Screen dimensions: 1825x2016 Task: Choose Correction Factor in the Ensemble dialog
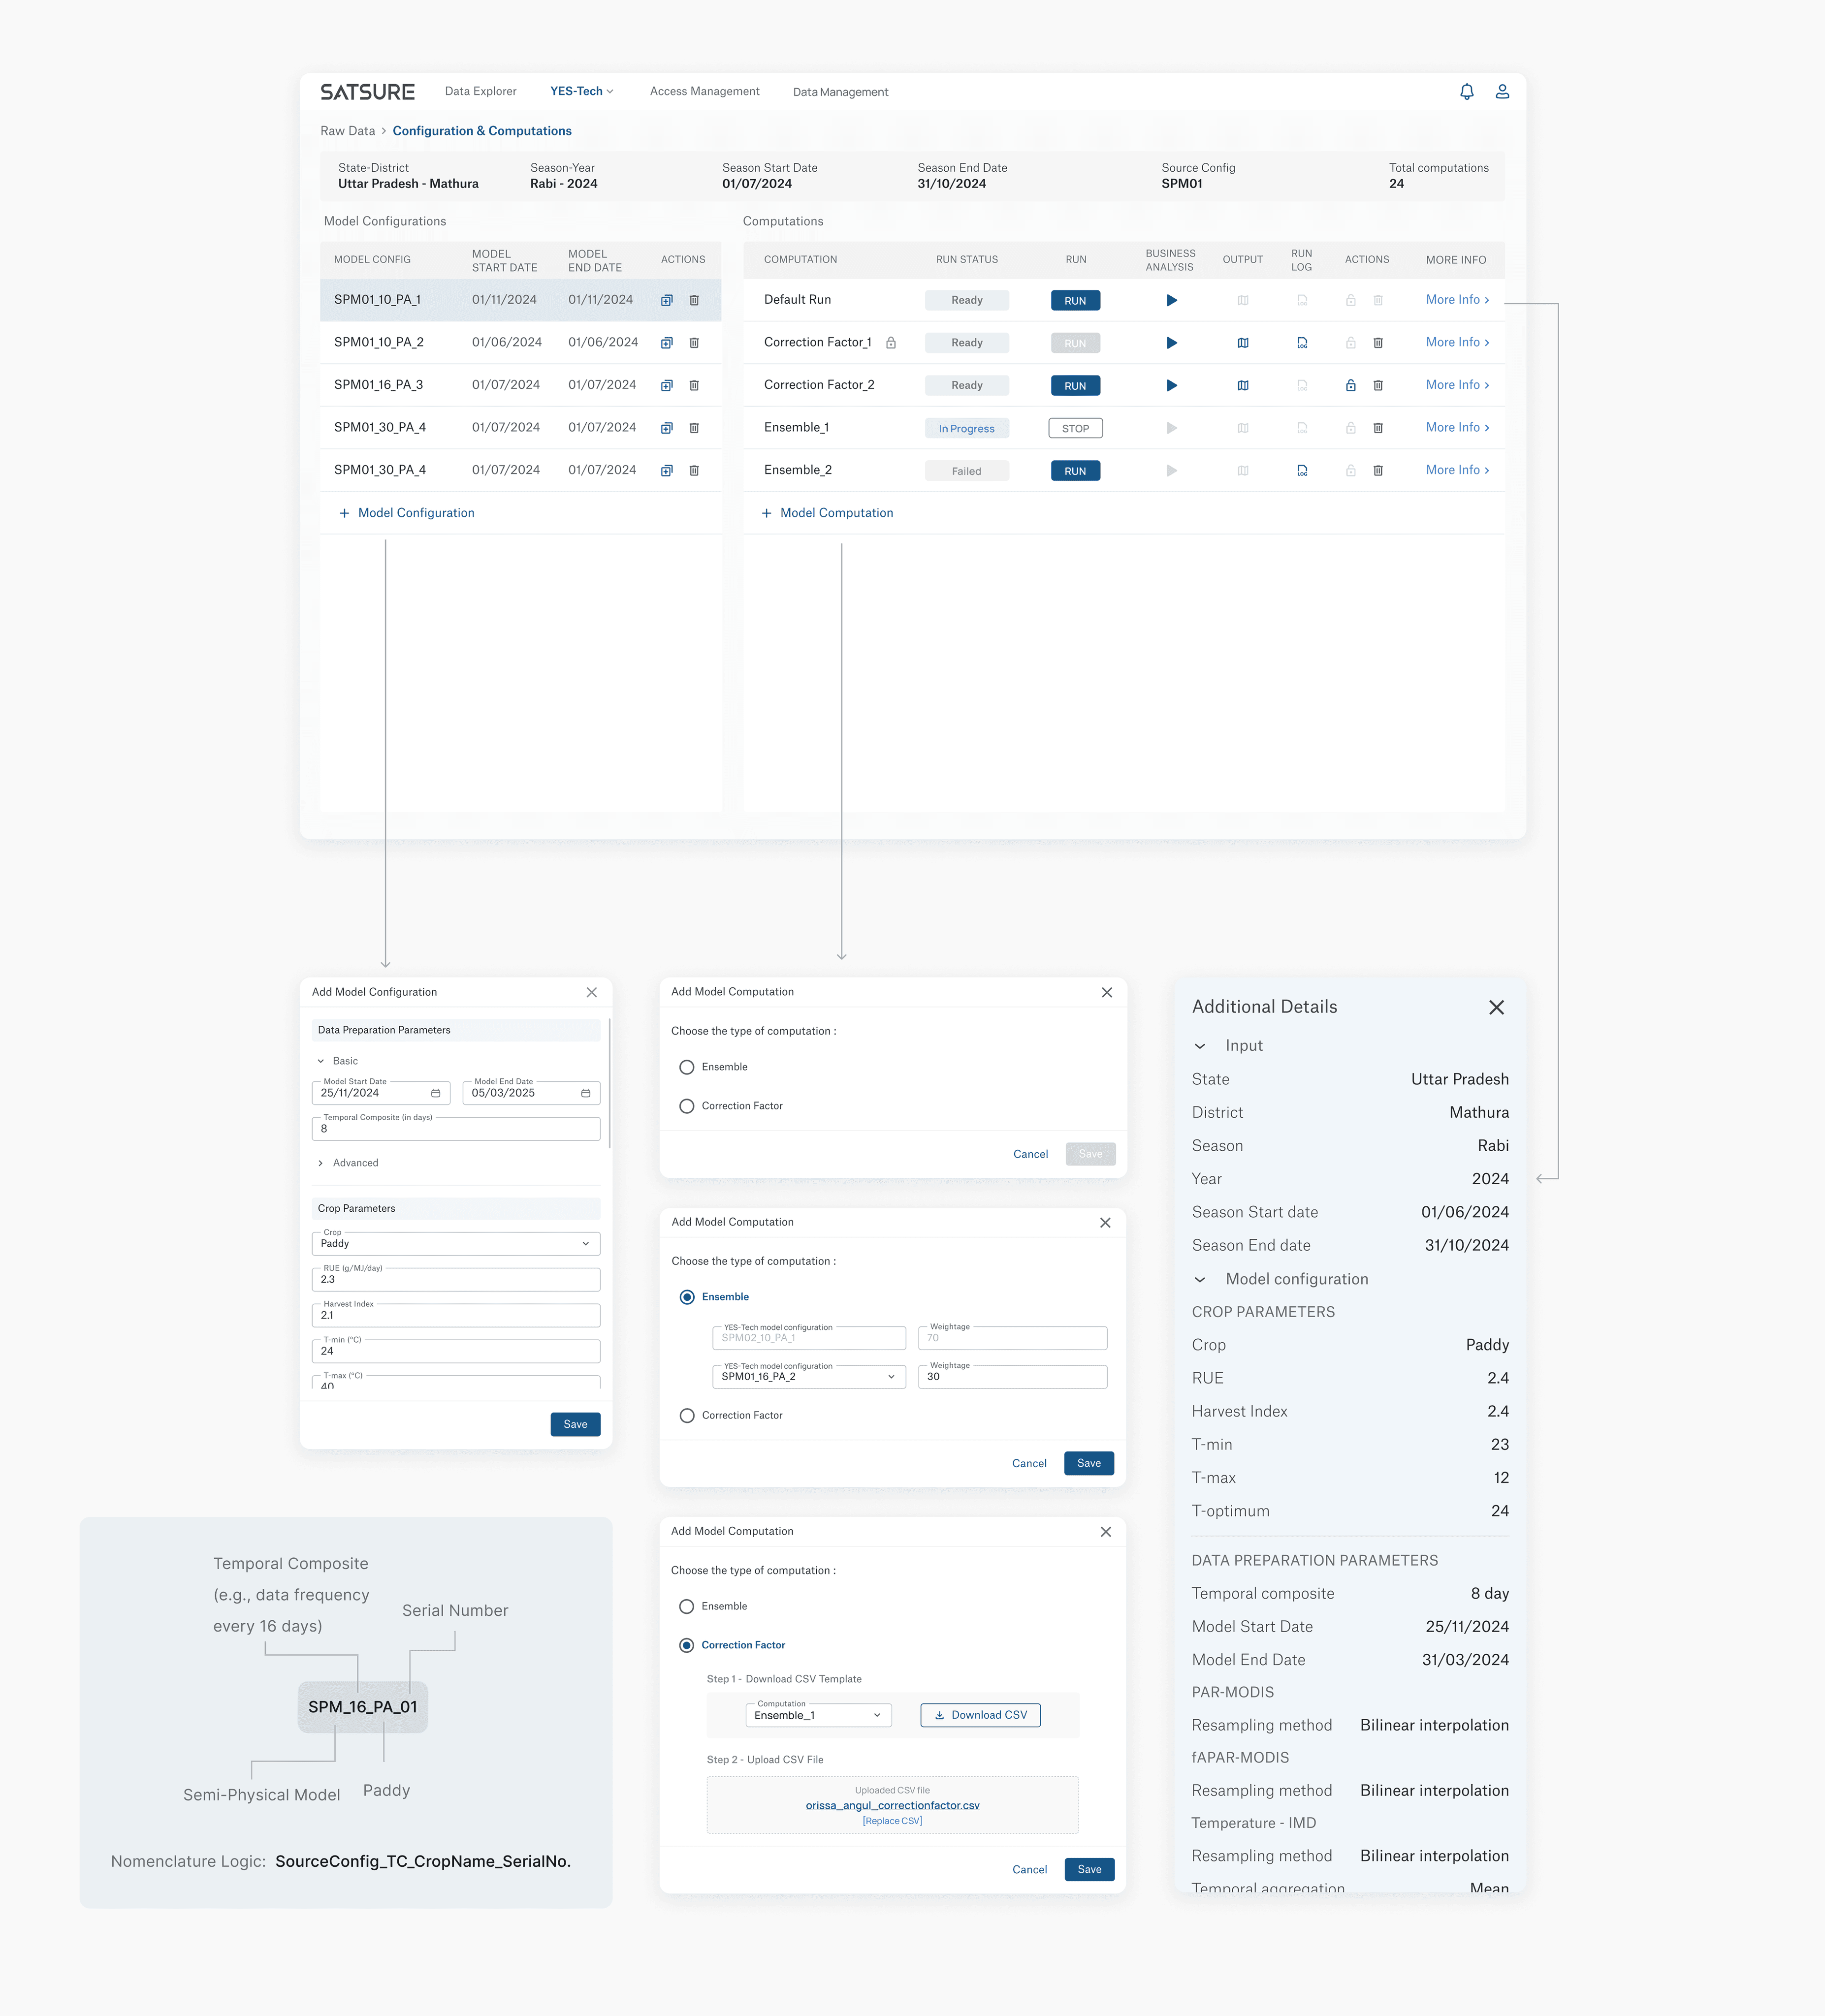(687, 1415)
